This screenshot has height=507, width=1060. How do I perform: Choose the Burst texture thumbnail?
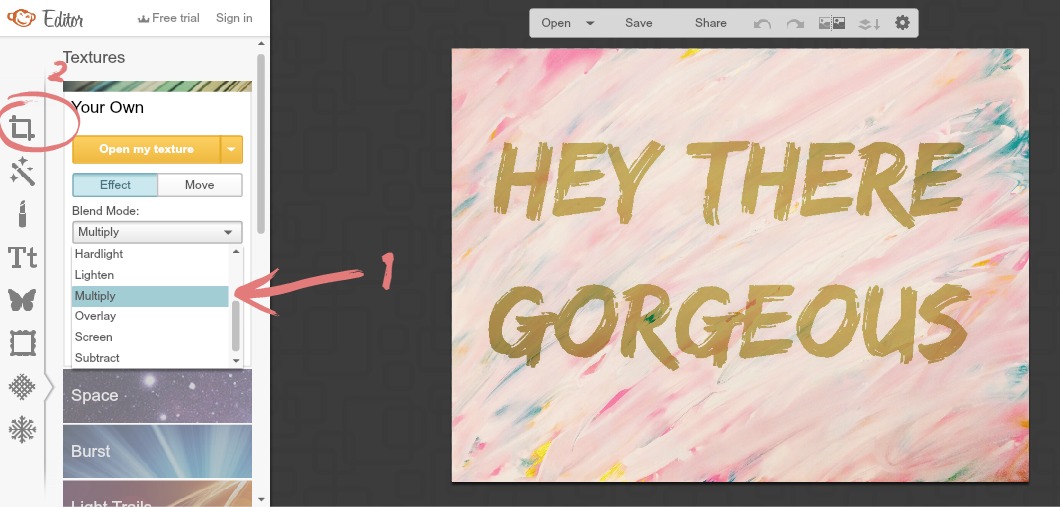157,452
